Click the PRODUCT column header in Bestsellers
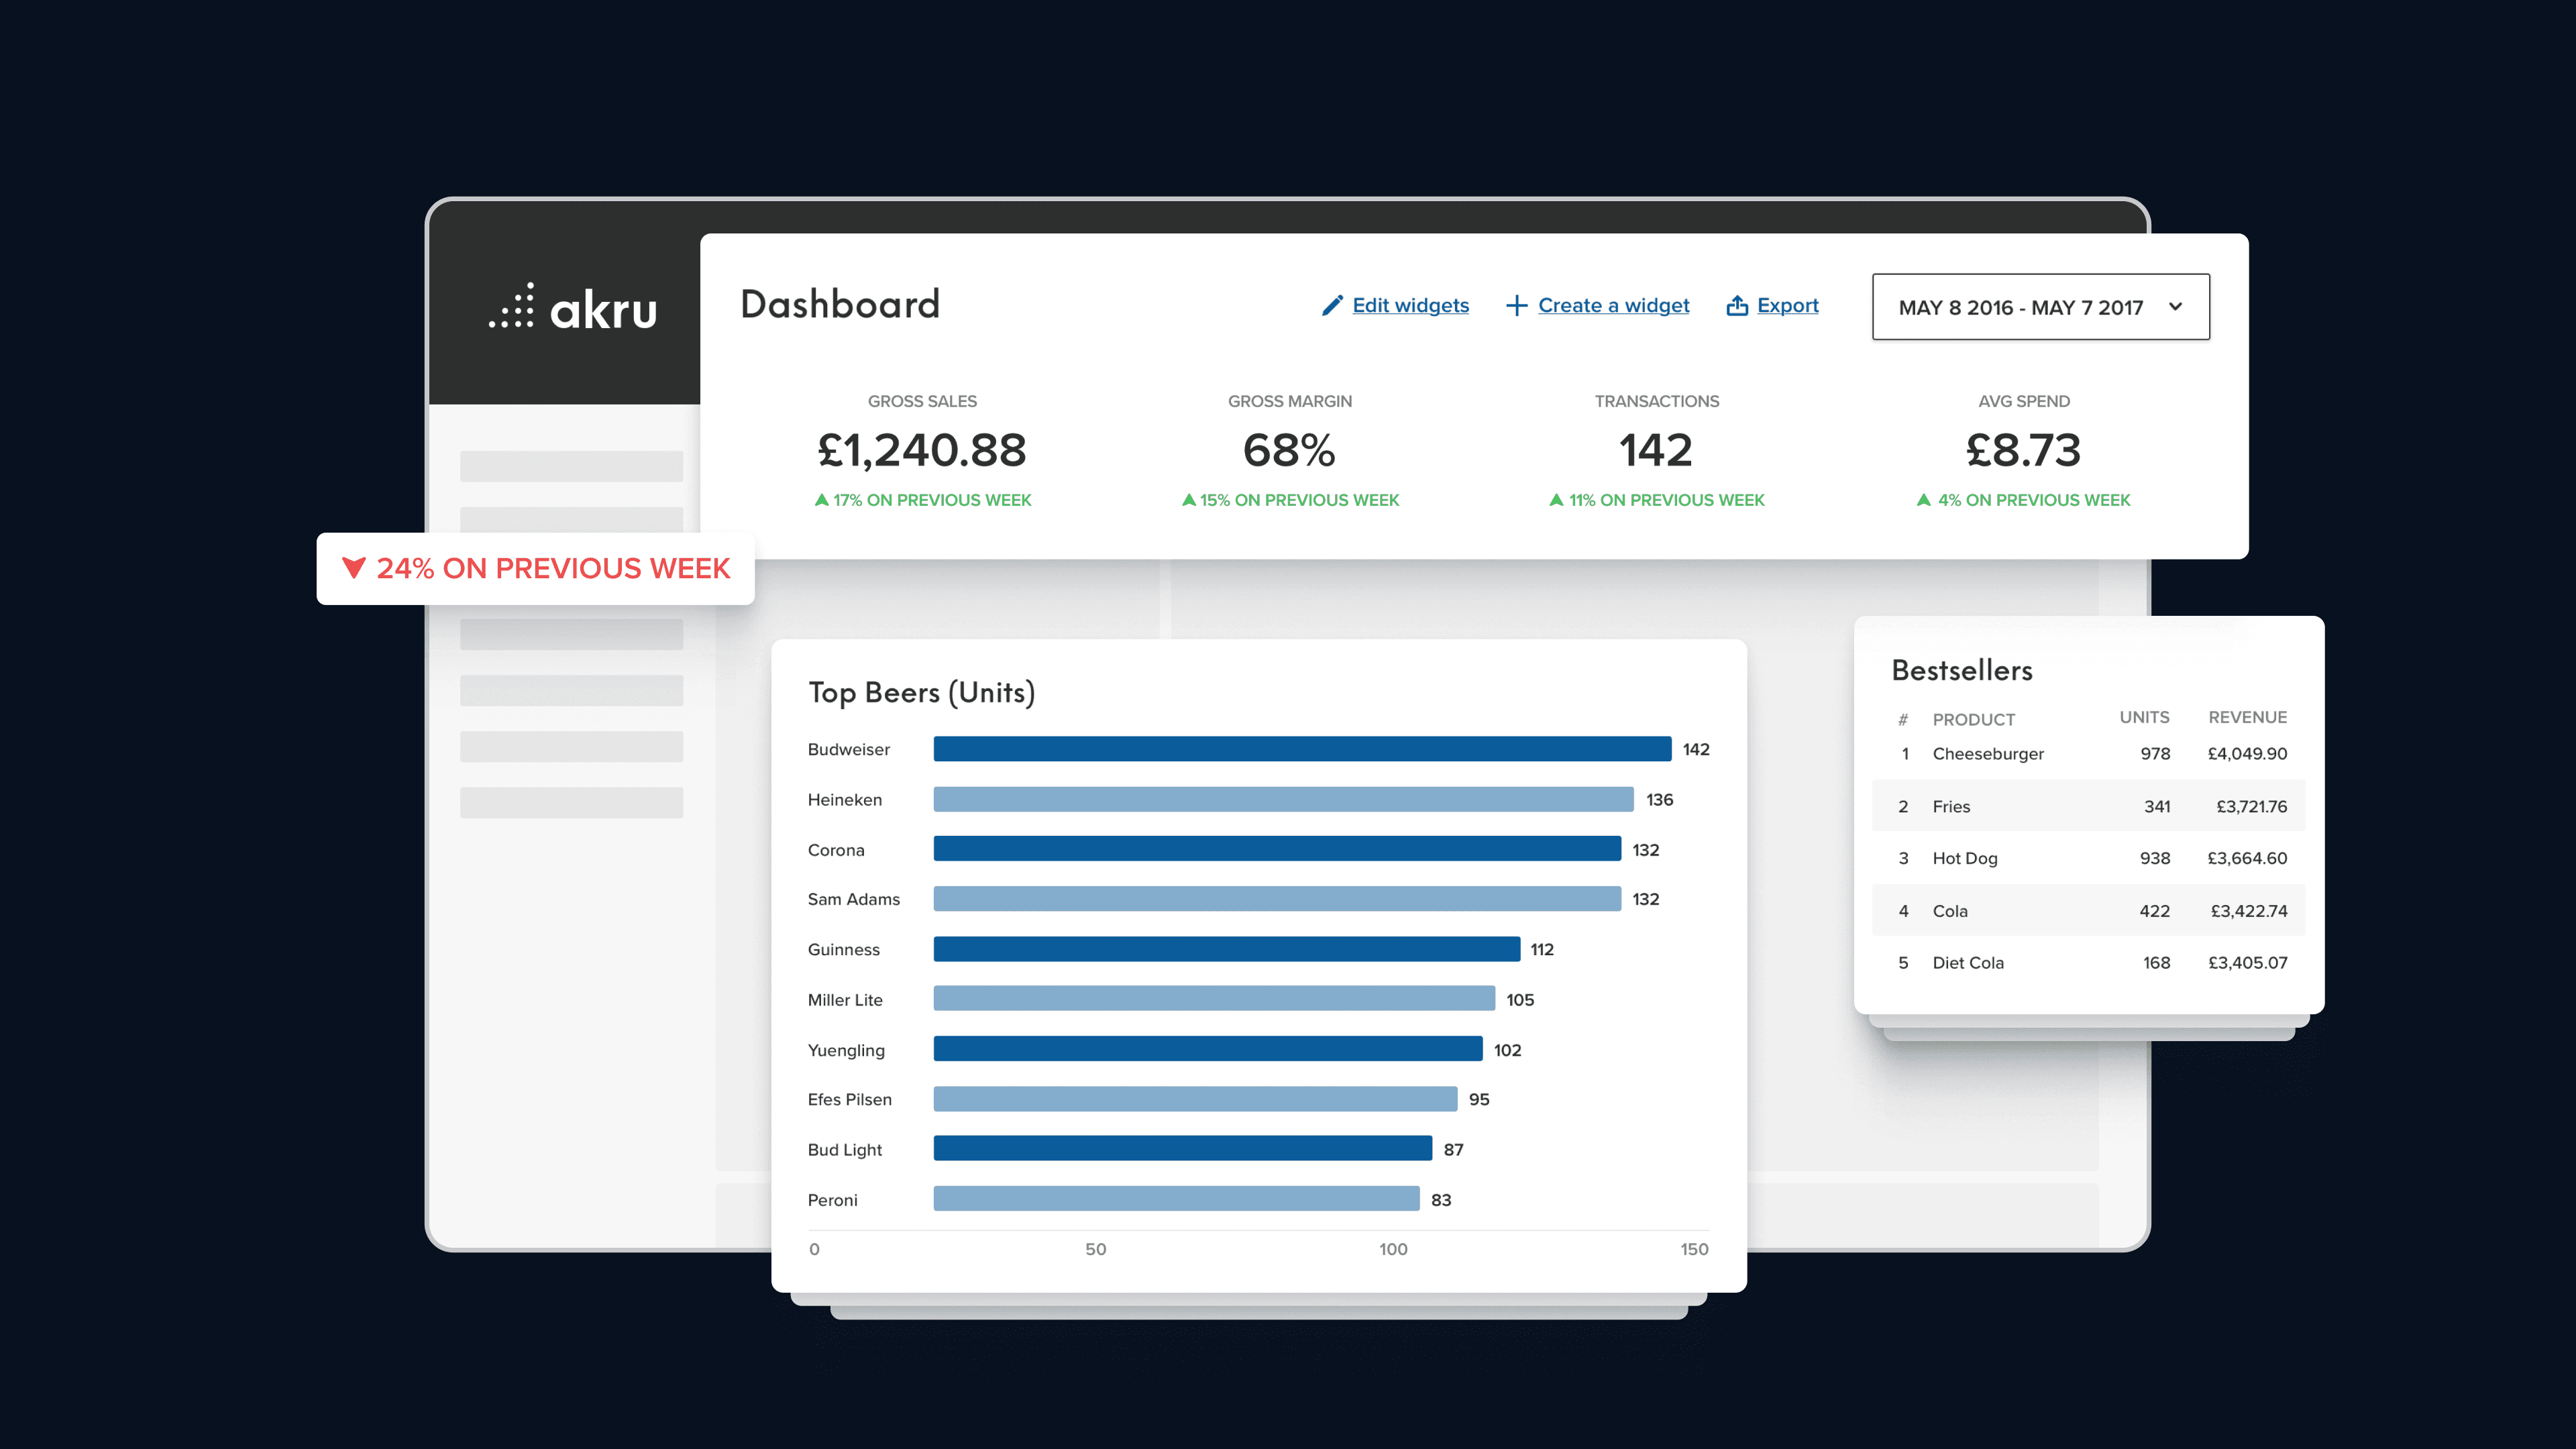 click(x=1973, y=719)
